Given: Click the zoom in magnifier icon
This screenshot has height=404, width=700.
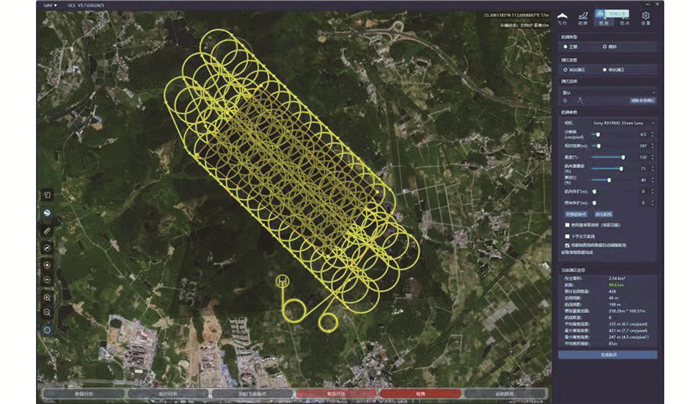Looking at the screenshot, I should [47, 297].
